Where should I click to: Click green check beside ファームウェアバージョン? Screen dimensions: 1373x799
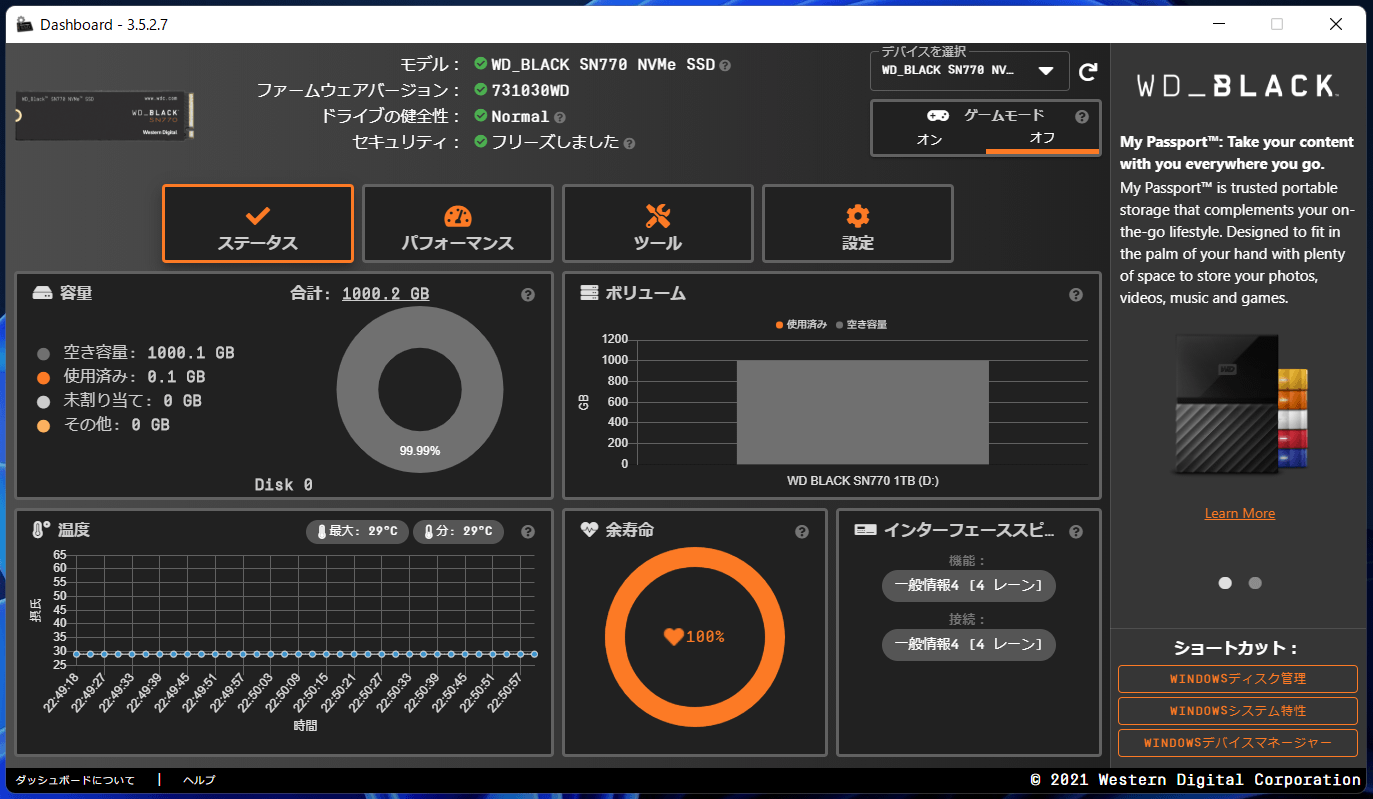pos(481,90)
